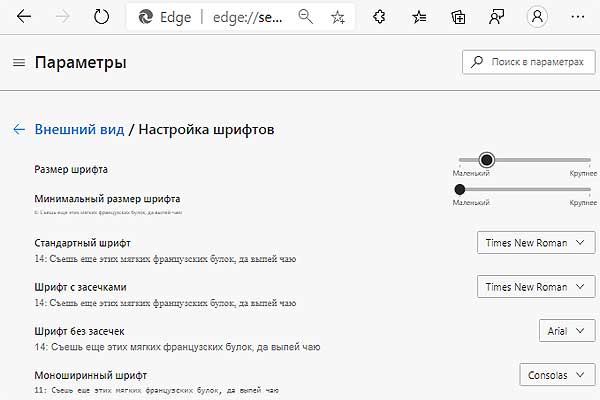
Task: Click the Размер шрифта label
Action: point(71,169)
